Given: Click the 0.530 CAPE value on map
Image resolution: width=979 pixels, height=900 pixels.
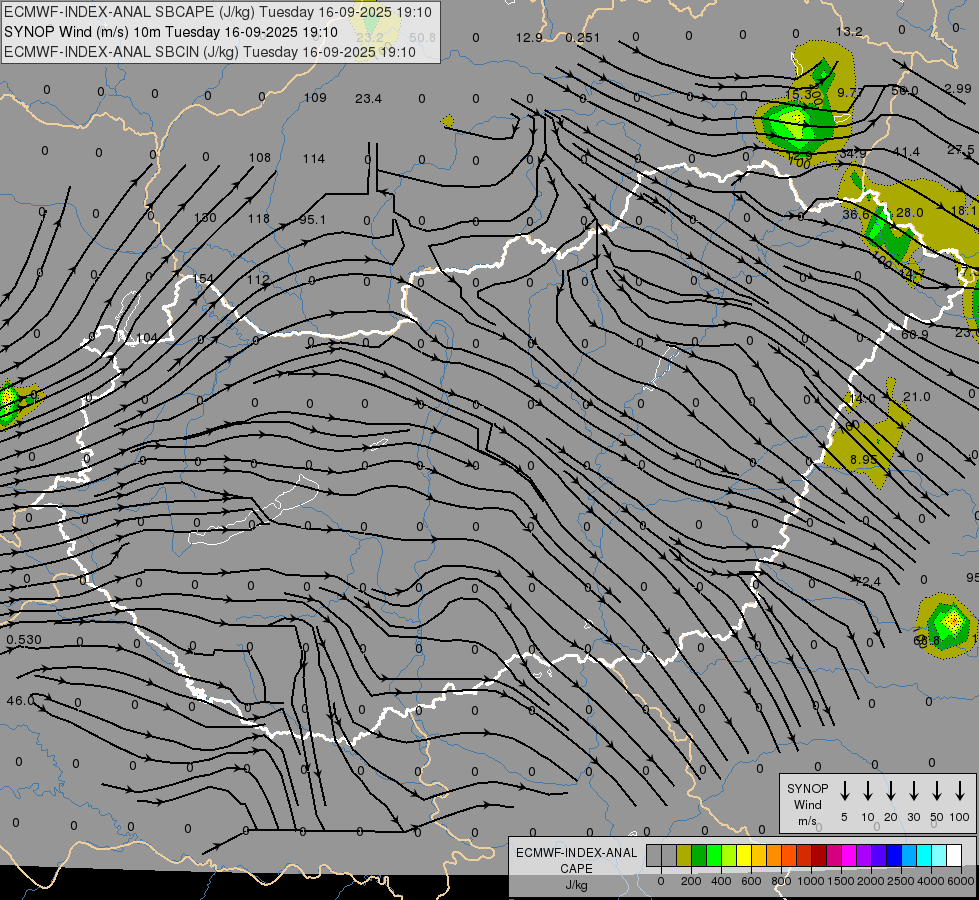Looking at the screenshot, I should pos(24,640).
